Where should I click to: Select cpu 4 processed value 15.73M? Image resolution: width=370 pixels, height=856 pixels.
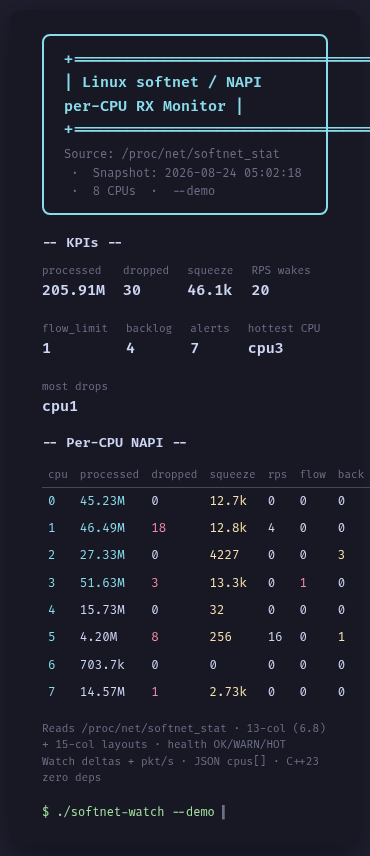tap(102, 610)
